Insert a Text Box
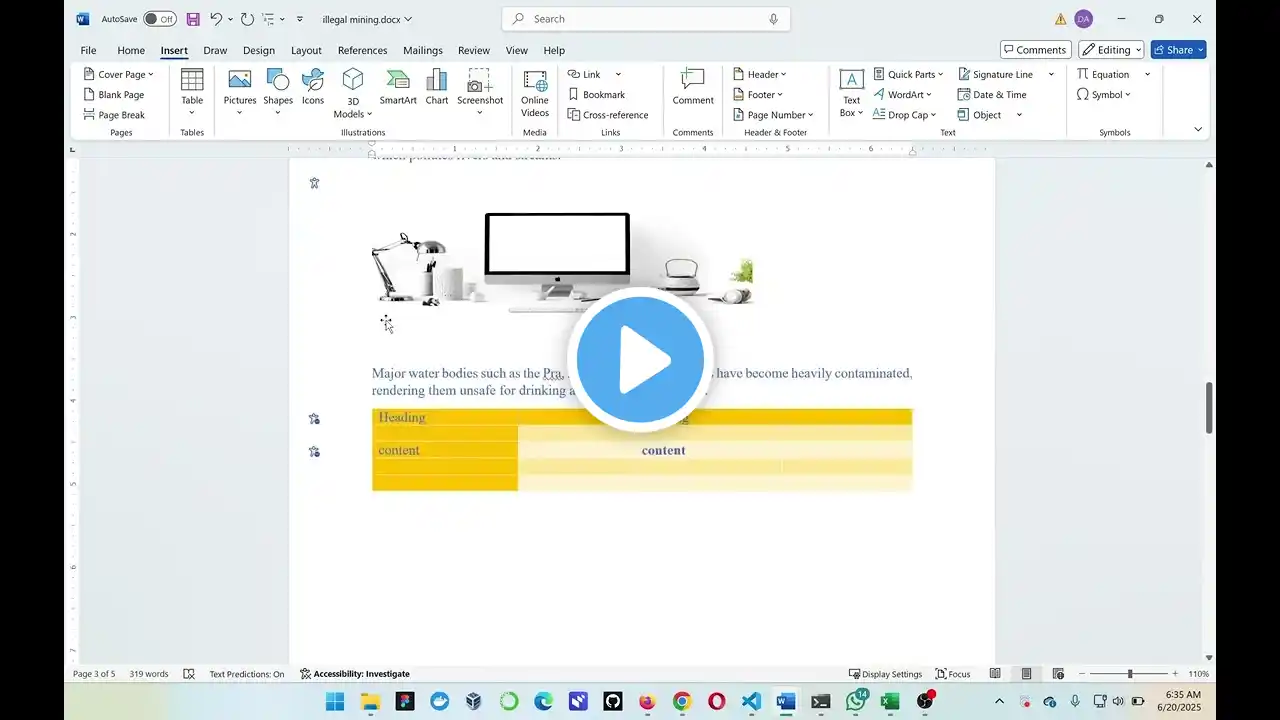Image resolution: width=1280 pixels, height=720 pixels. coord(851,93)
